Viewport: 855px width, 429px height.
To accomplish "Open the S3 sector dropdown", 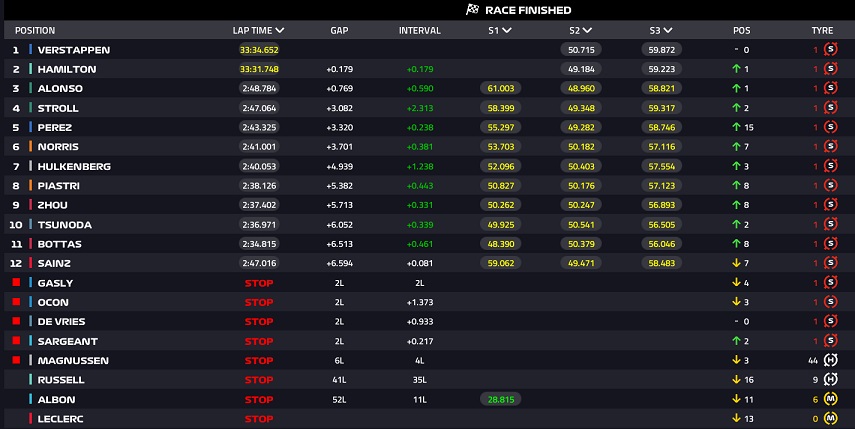I will tap(670, 30).
